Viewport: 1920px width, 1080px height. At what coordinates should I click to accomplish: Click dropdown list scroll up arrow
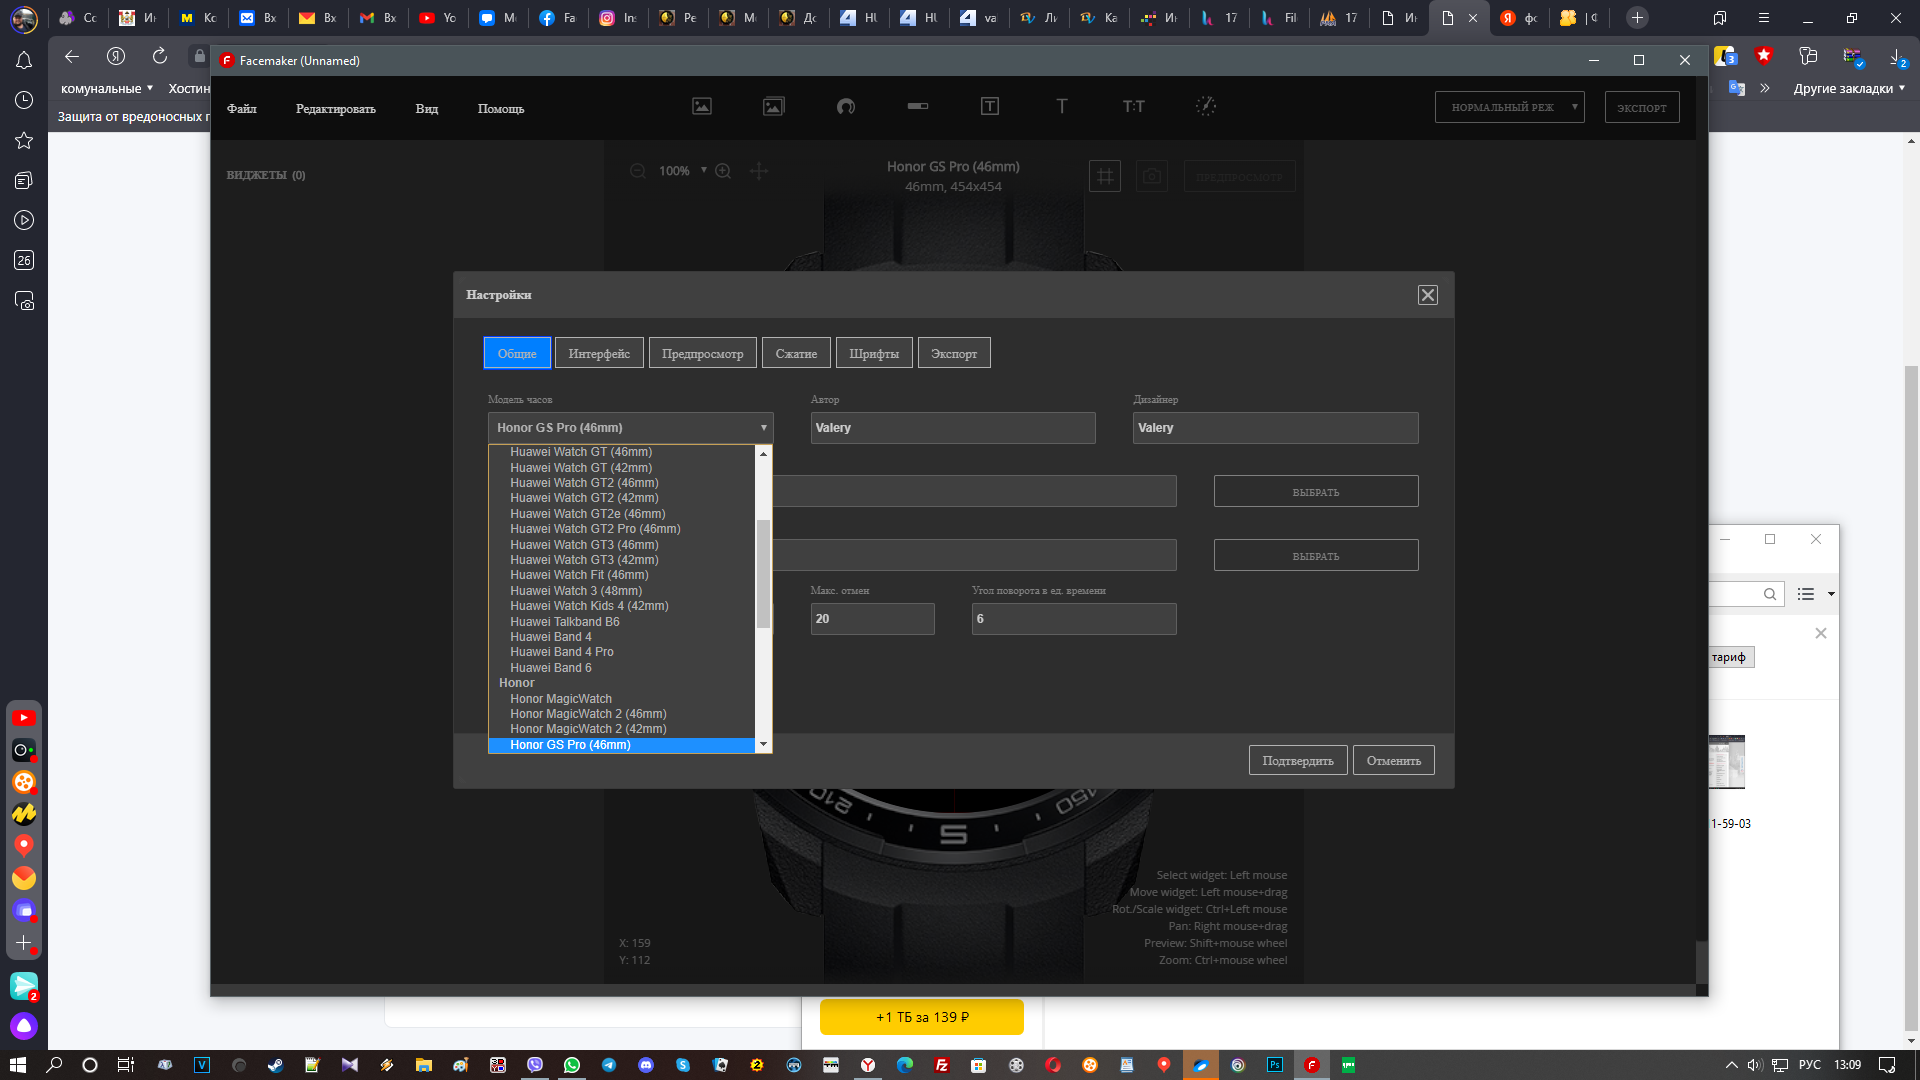point(764,454)
